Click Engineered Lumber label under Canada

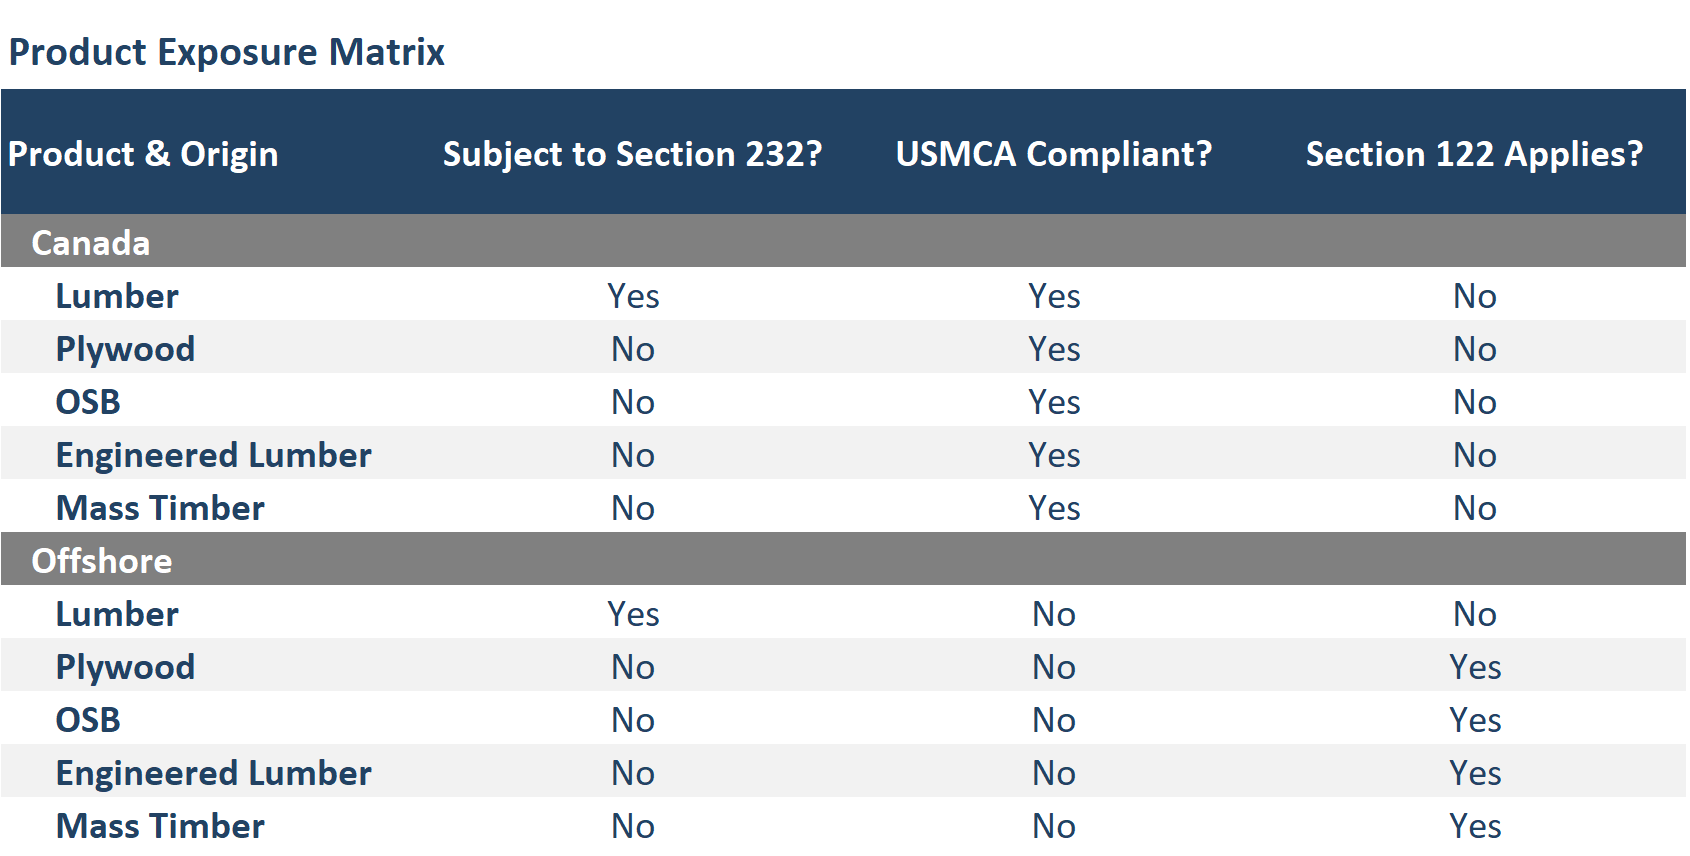pos(213,455)
